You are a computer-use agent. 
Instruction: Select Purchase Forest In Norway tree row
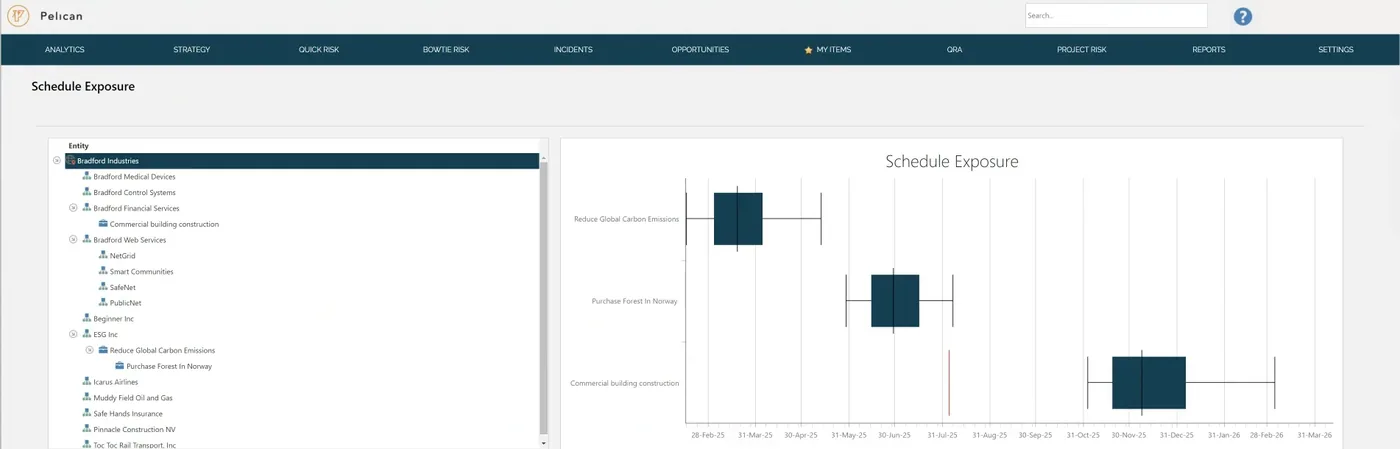click(x=169, y=366)
